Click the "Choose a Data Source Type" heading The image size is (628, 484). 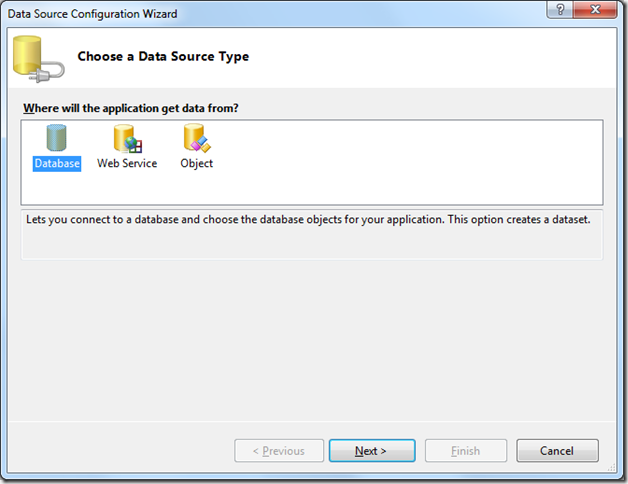click(x=163, y=57)
